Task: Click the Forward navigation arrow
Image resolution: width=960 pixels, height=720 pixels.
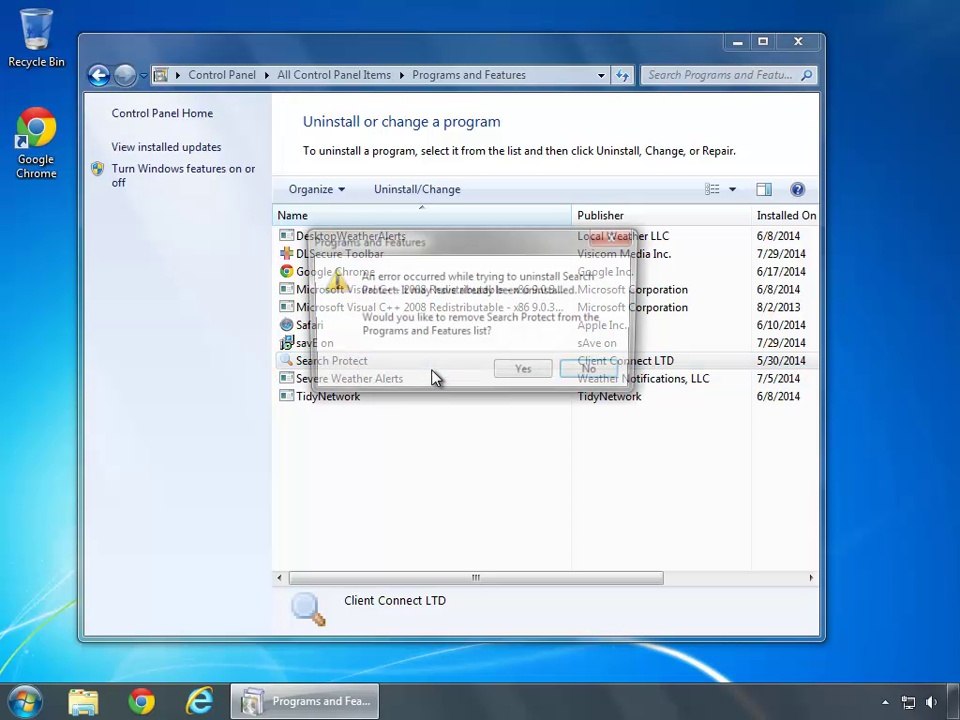Action: tap(125, 75)
